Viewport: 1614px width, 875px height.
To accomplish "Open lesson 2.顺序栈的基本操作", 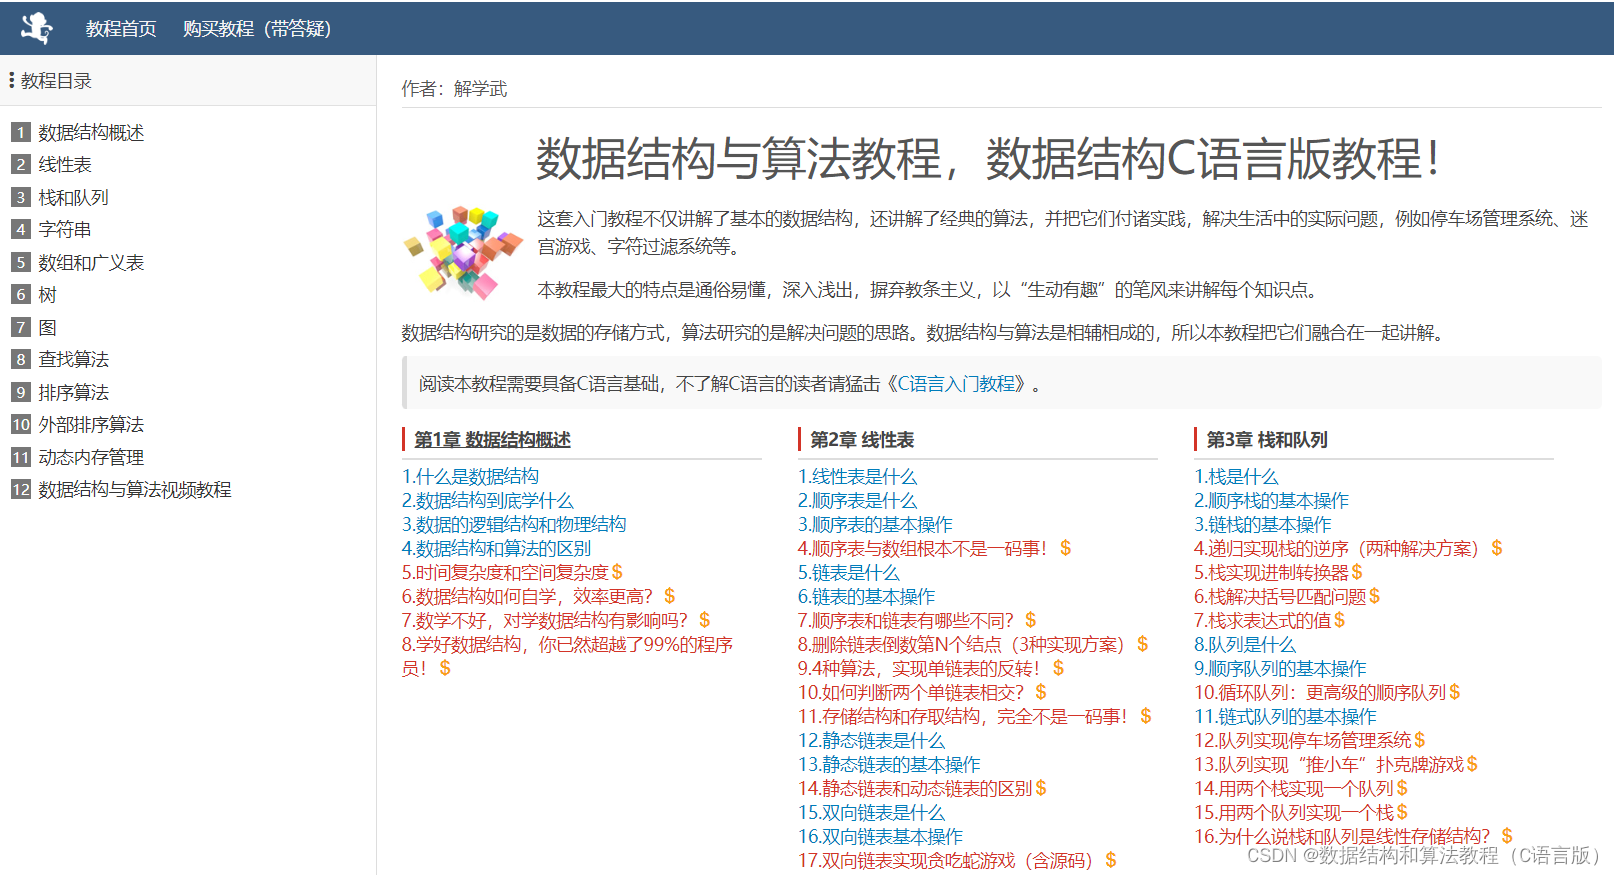I will (x=1271, y=501).
